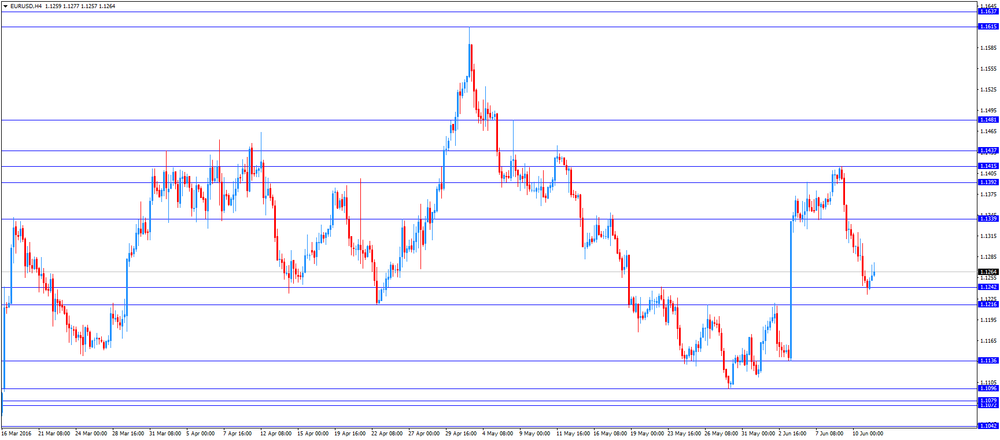
Task: Select the 1.1637 horizontal line price label
Action: [x=988, y=12]
